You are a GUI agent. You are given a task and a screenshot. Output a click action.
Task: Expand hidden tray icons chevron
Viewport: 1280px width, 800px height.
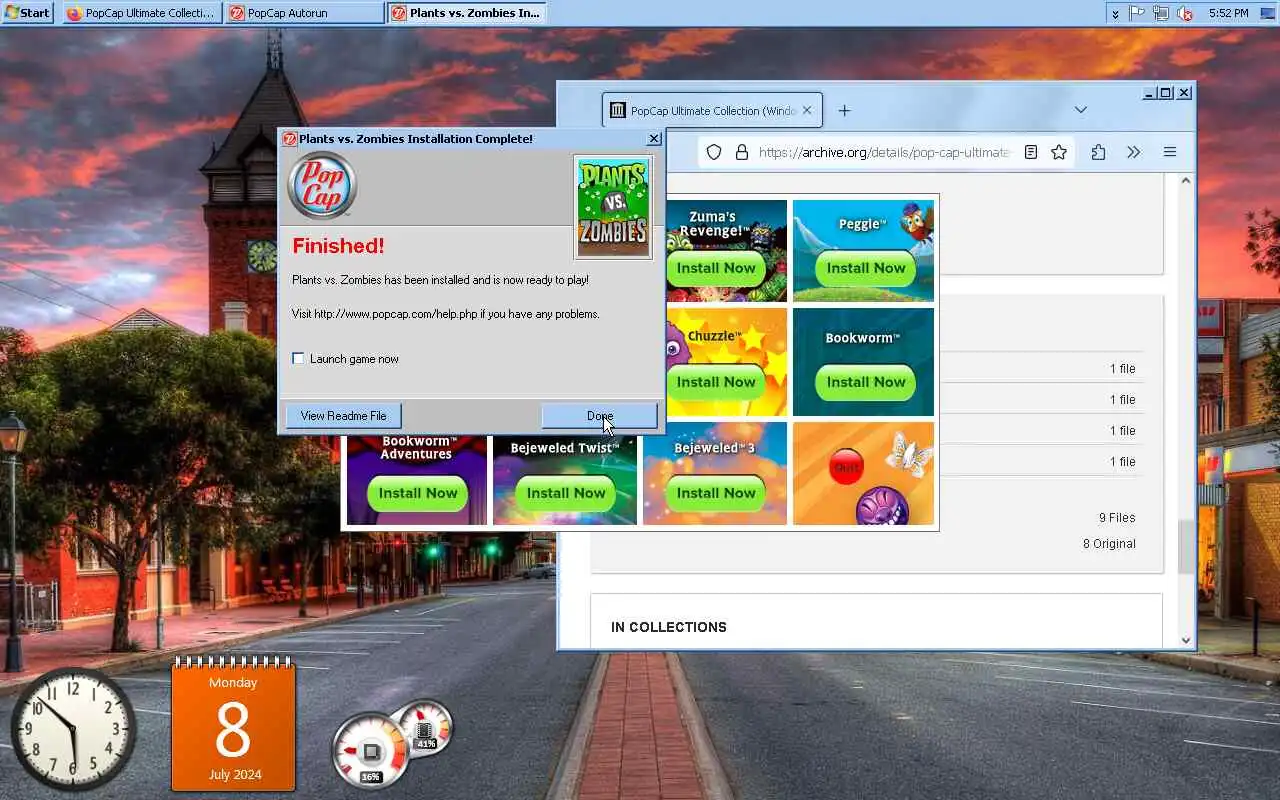1115,14
